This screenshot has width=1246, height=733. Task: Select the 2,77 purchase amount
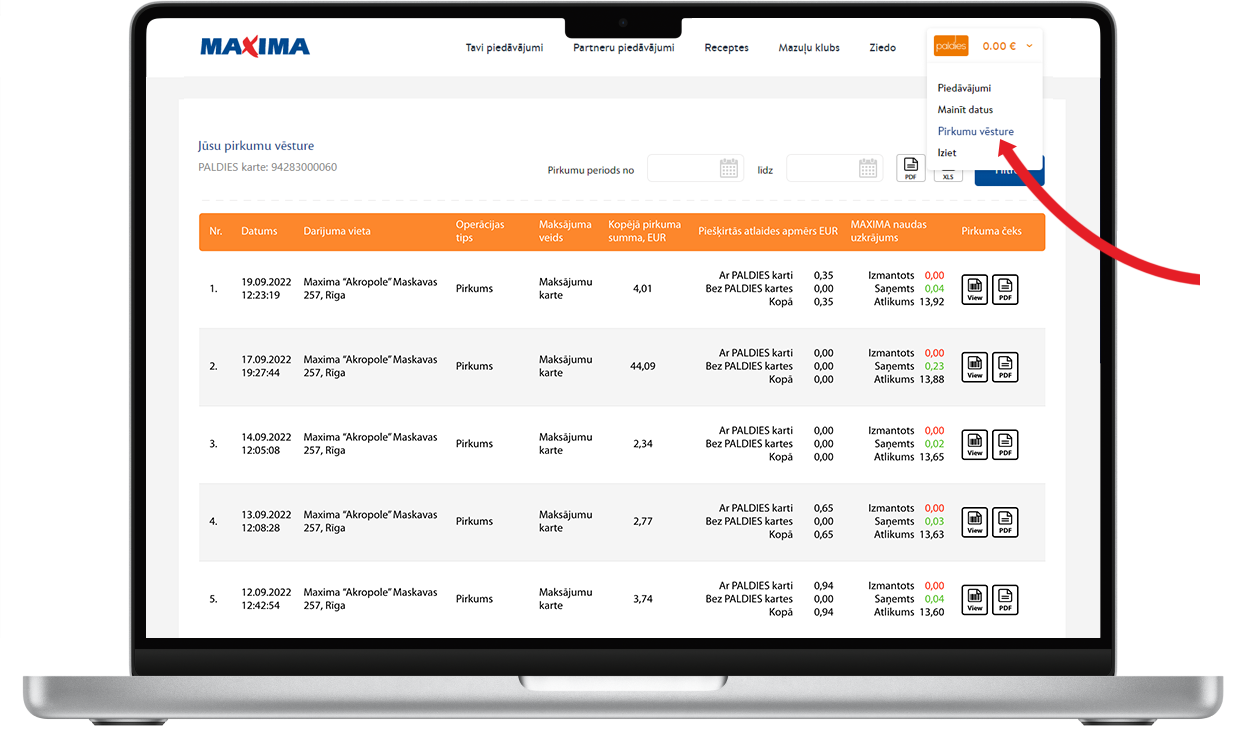(x=643, y=521)
